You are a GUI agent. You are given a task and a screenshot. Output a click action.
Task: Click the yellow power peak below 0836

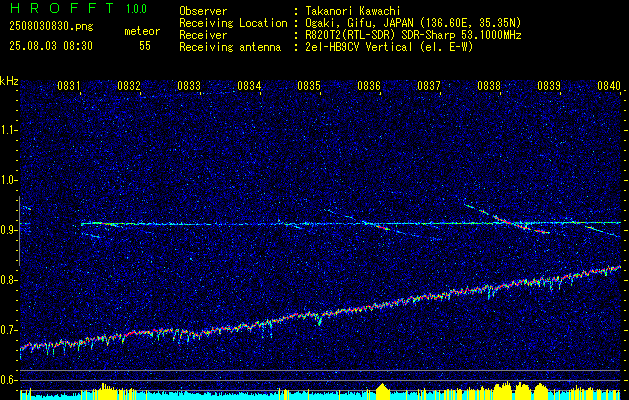coord(383,391)
